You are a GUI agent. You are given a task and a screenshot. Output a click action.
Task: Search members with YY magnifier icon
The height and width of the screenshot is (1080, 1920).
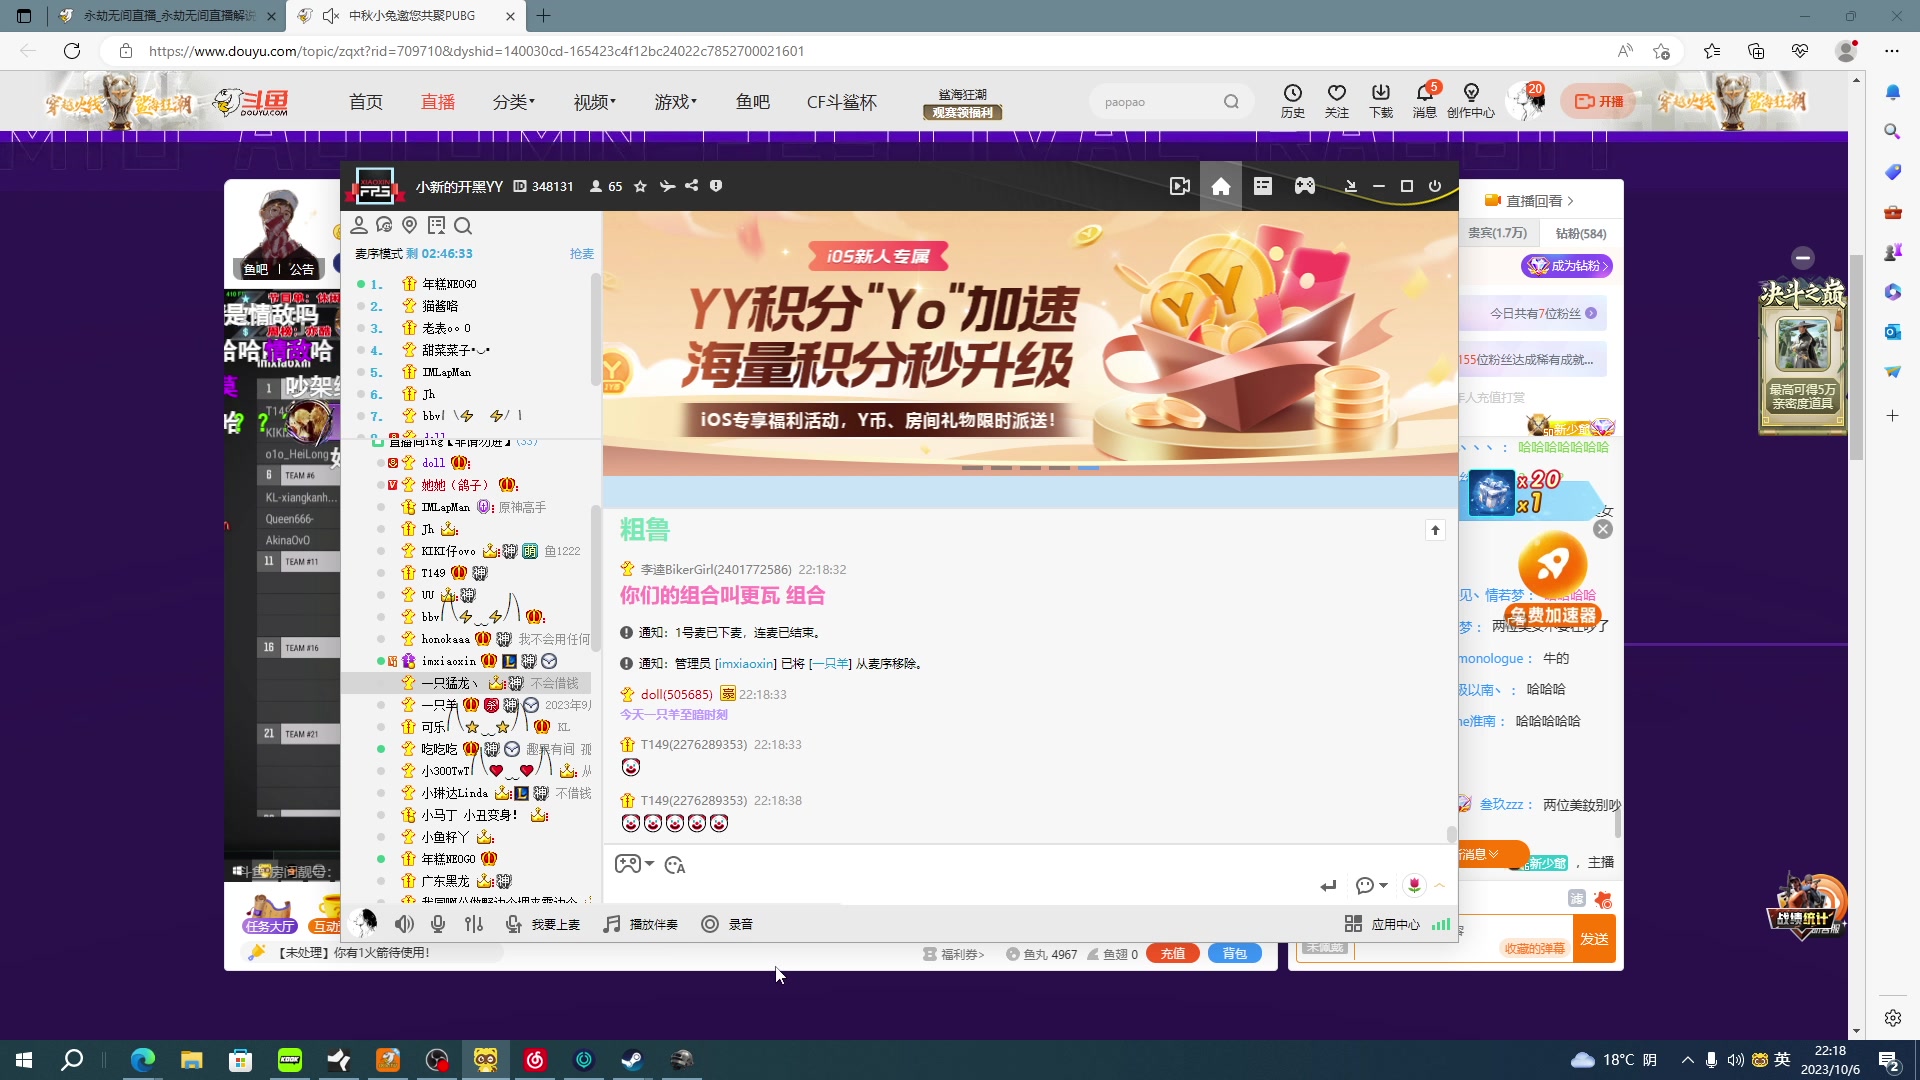(462, 225)
